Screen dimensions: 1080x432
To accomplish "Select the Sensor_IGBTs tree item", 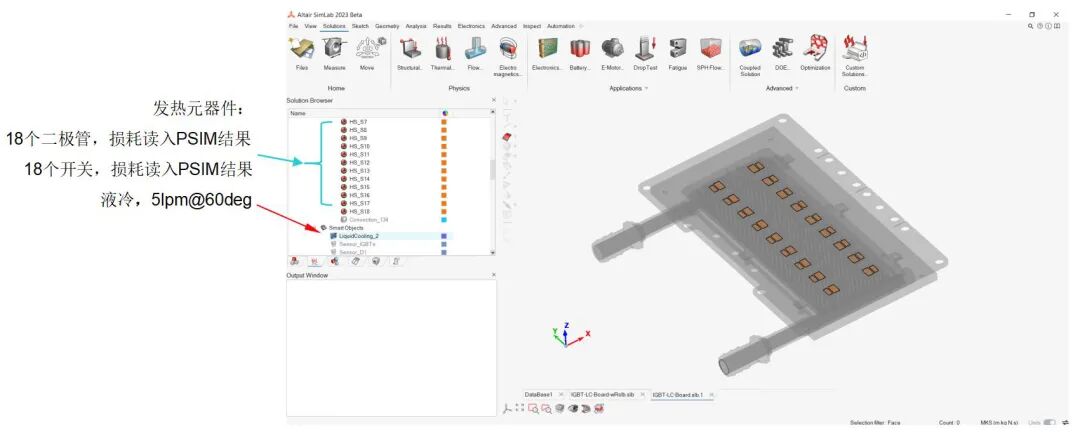I will (x=357, y=244).
